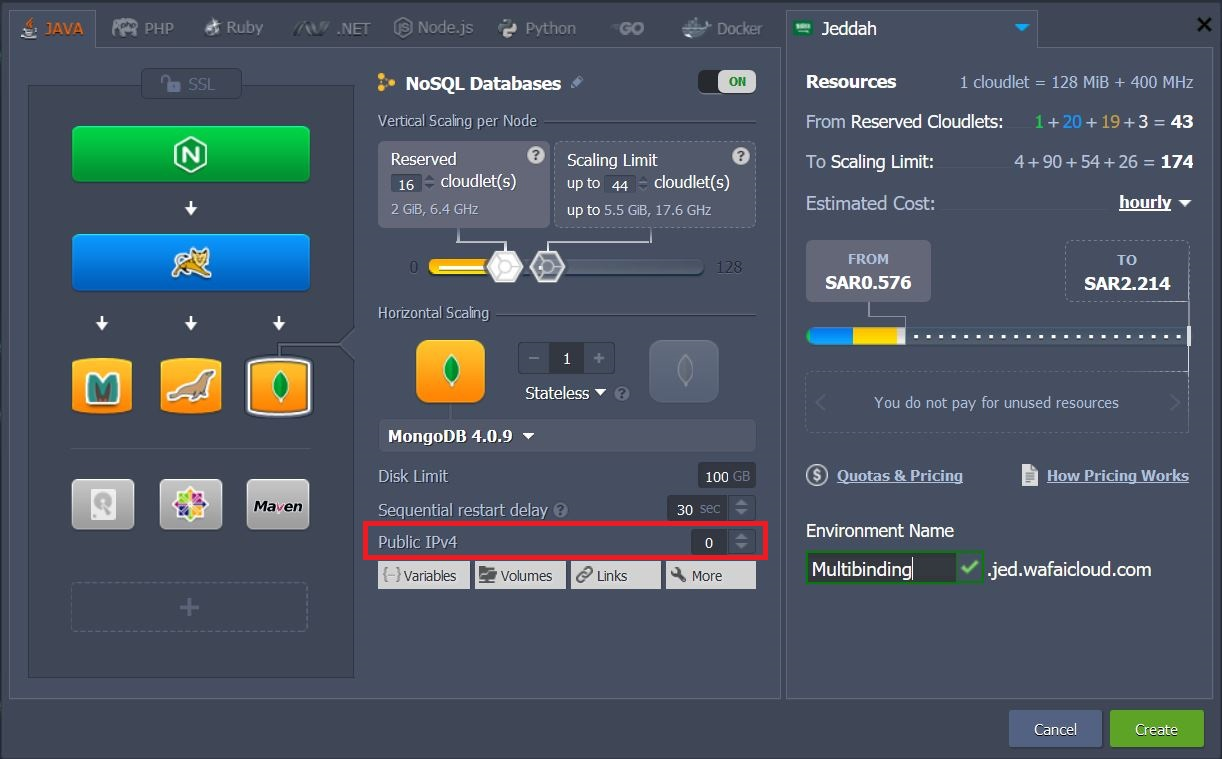
Task: Adjust Public IPv4 count stepper
Action: point(741,542)
